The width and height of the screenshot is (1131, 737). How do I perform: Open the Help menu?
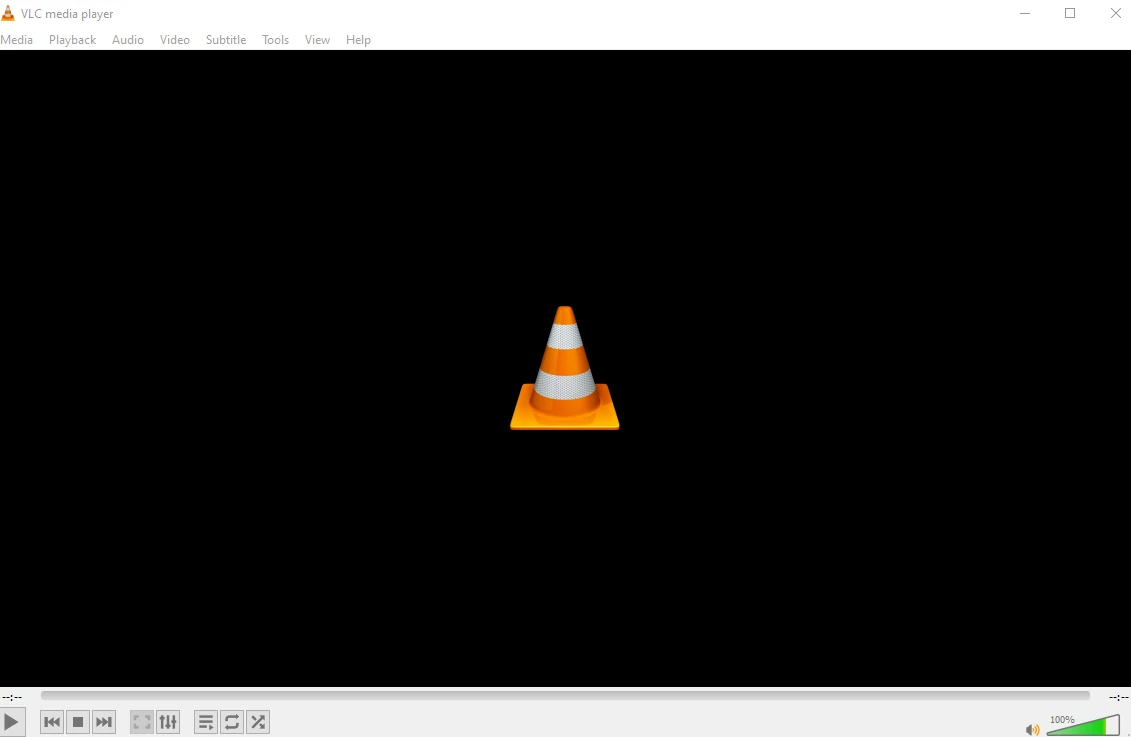point(358,39)
